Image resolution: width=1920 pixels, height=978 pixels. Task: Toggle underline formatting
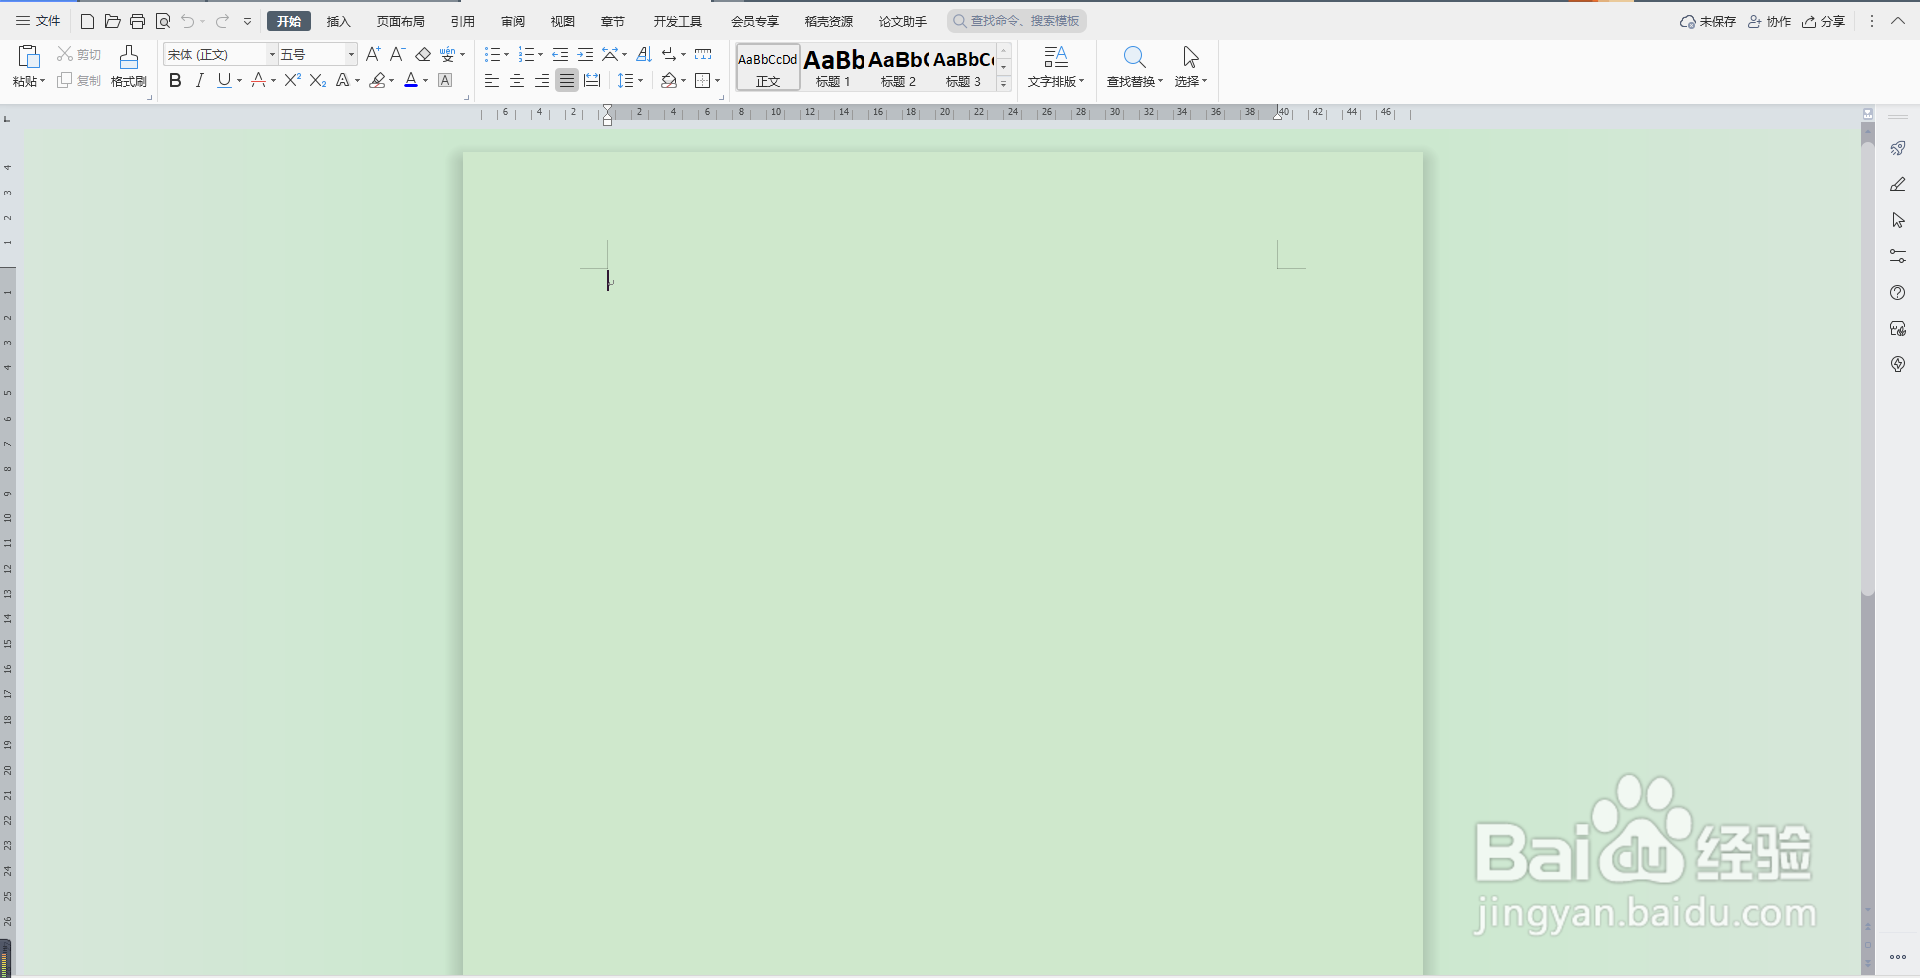point(224,80)
